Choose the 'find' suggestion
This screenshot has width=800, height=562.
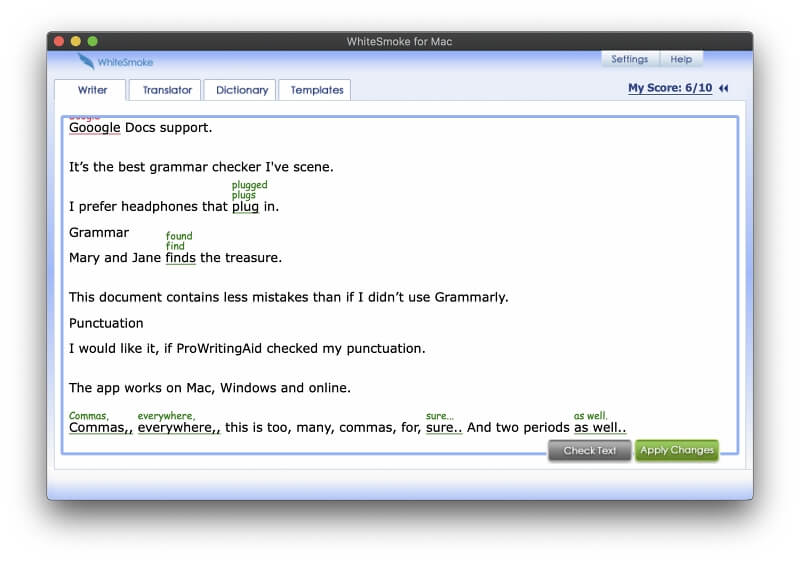pos(175,246)
